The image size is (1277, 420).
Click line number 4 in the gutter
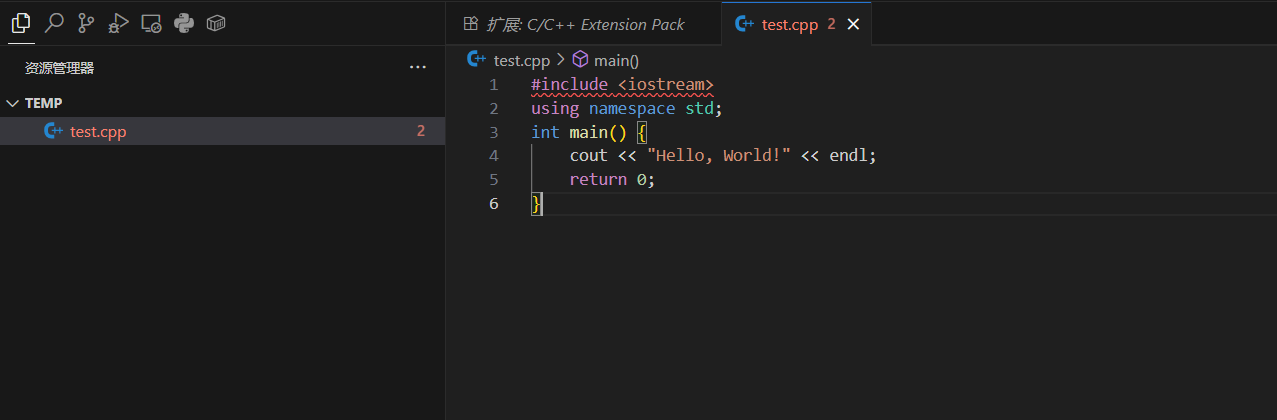click(493, 156)
